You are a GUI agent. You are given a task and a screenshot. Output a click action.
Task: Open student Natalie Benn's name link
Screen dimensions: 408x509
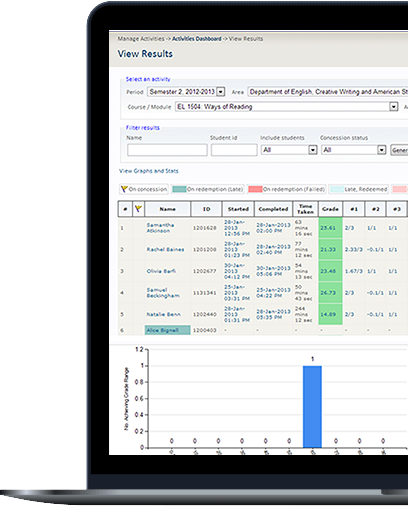163,314
